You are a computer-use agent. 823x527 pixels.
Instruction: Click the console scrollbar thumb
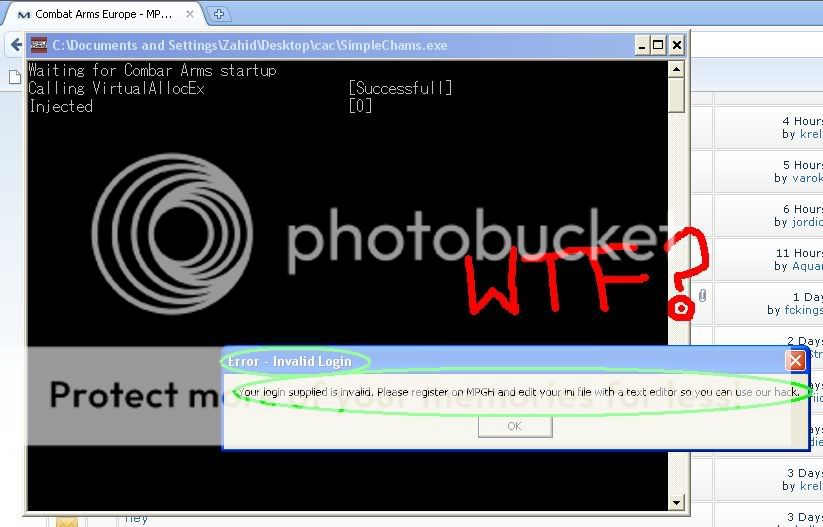676,95
